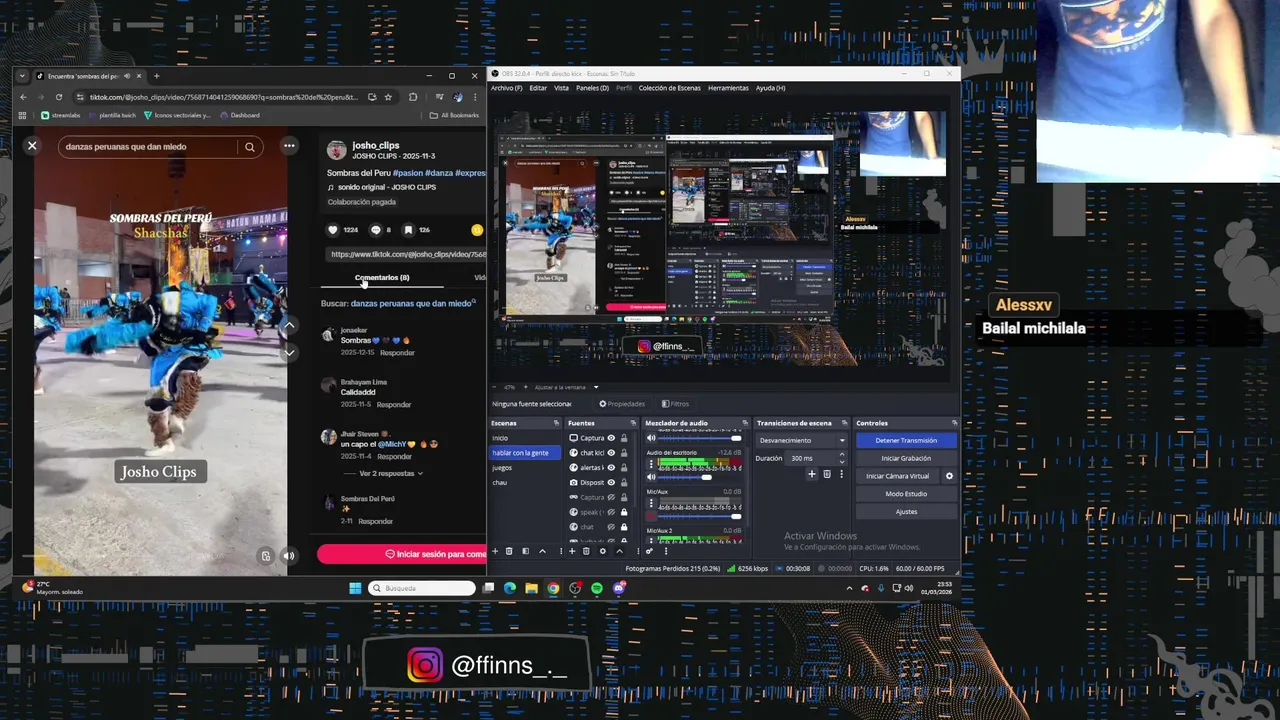Add a new scene in OBS Escenas

(x=495, y=551)
